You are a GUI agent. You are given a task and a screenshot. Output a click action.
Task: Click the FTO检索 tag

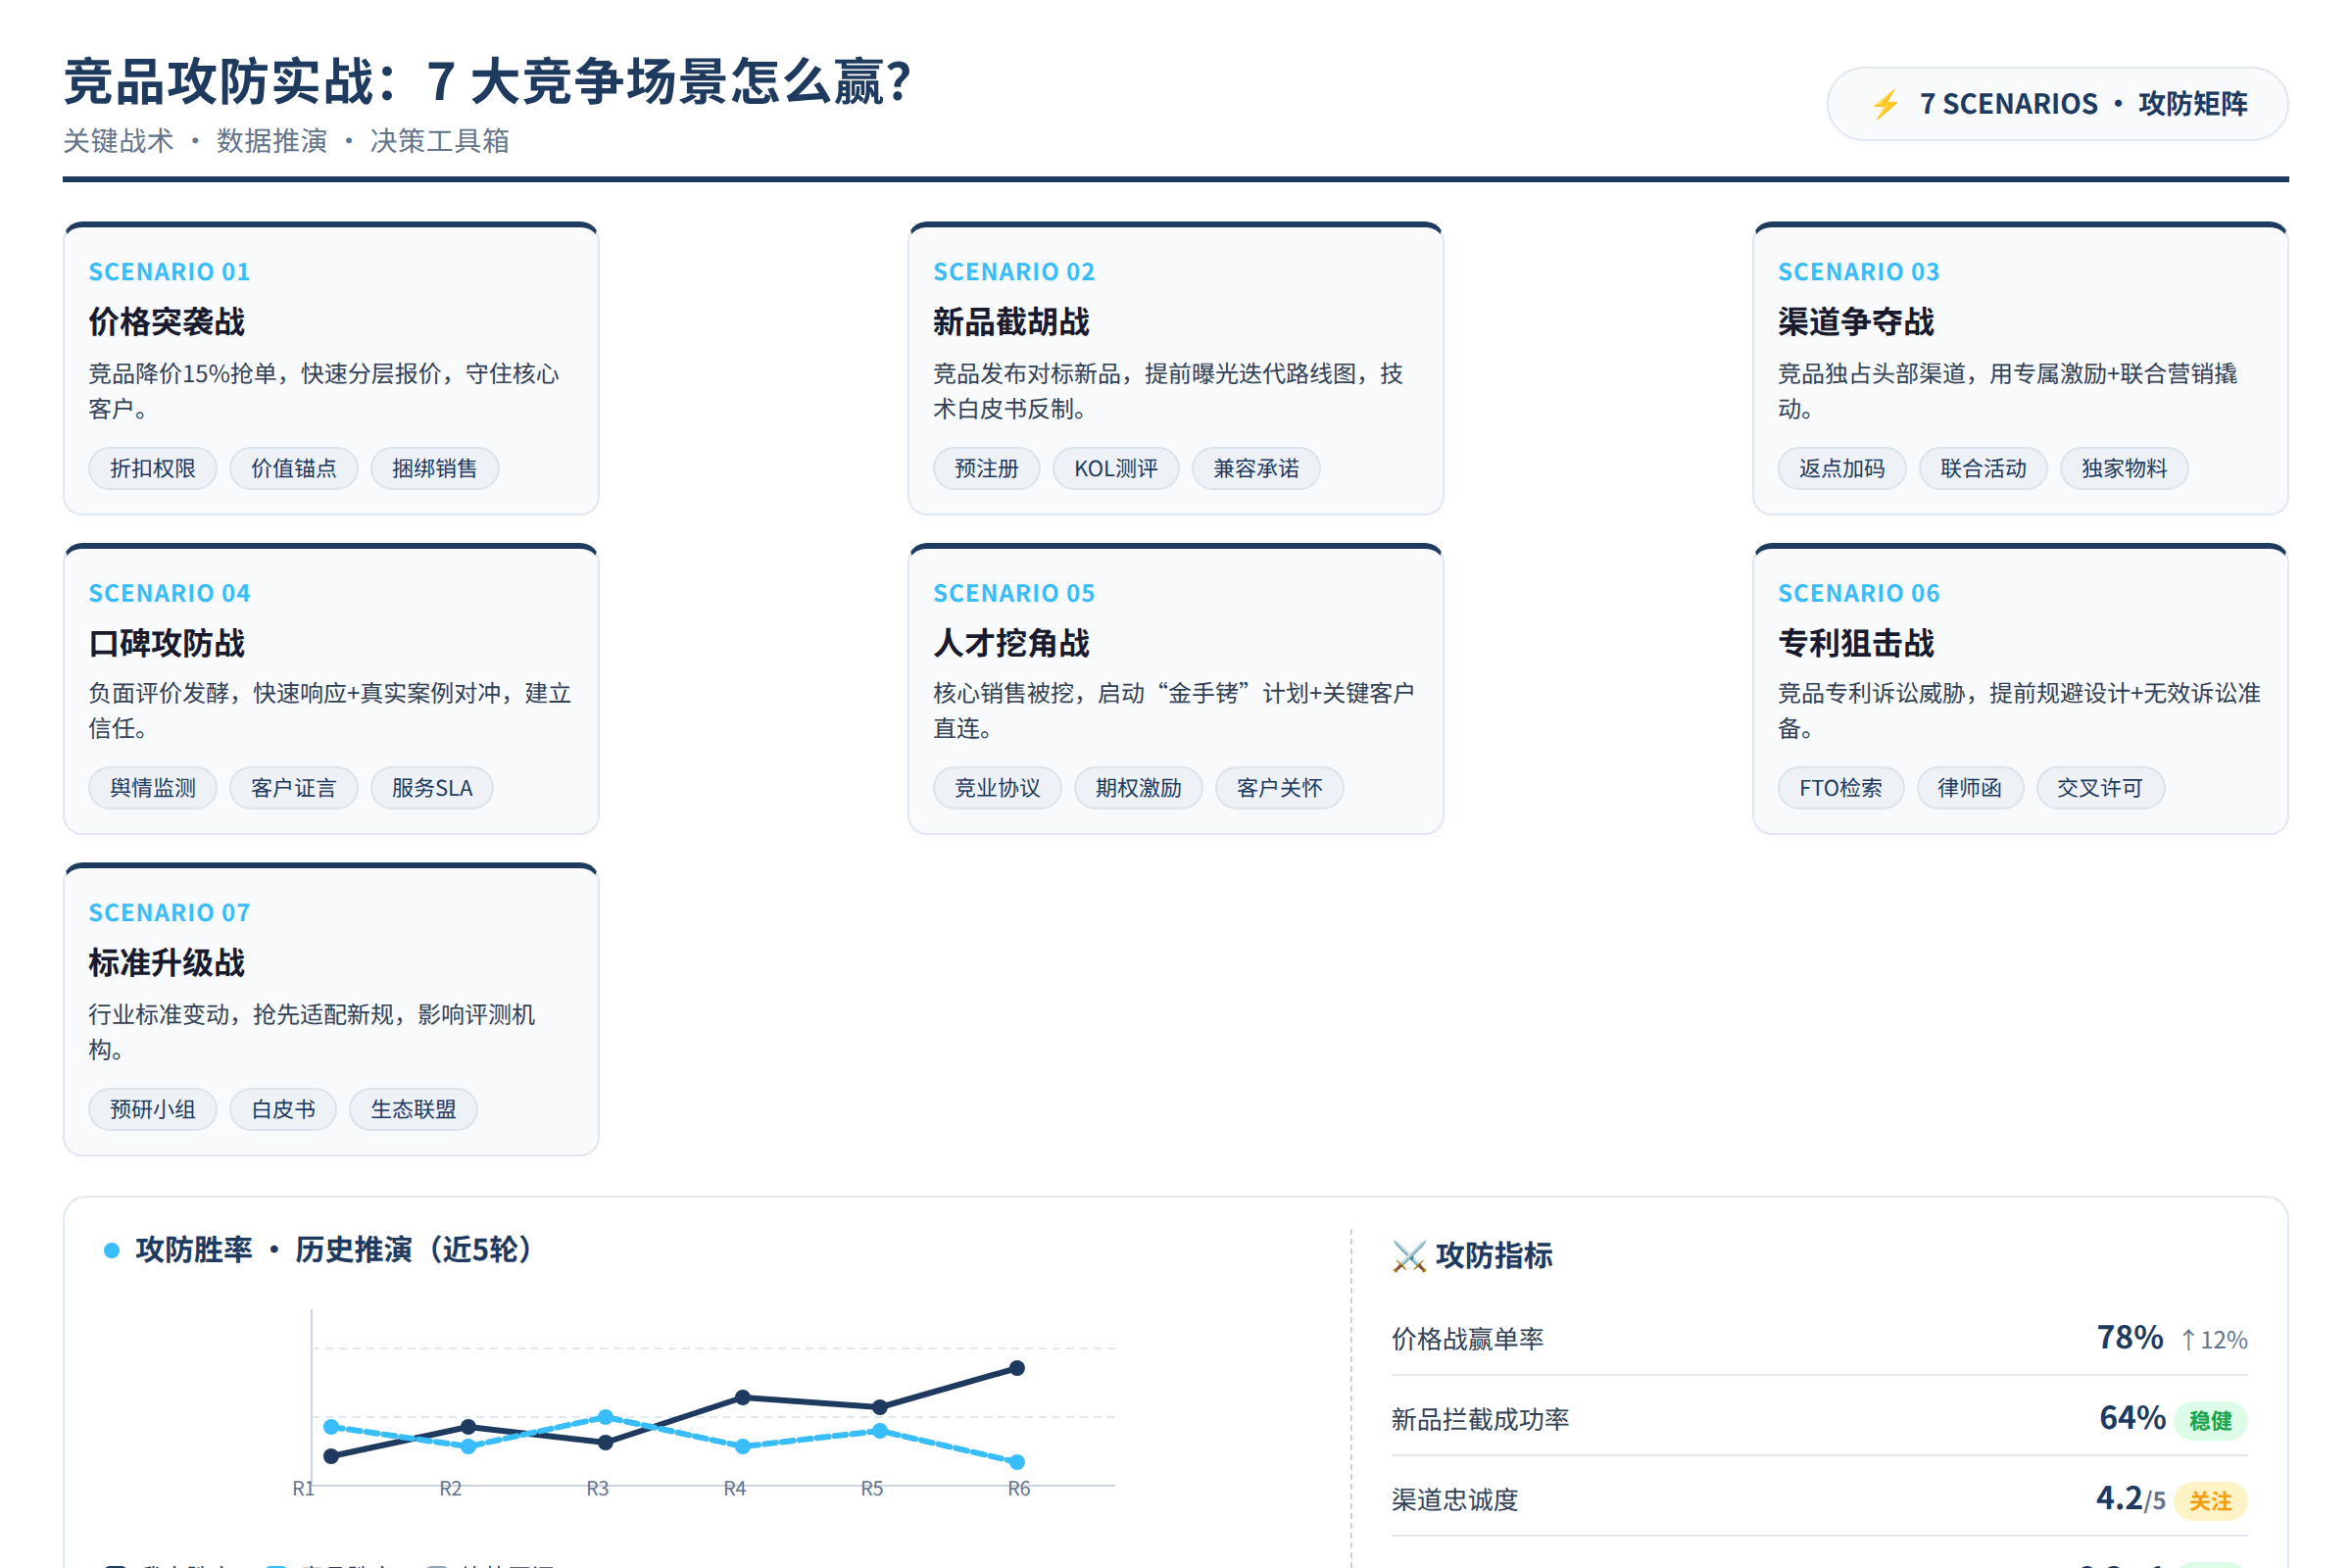[x=1841, y=788]
